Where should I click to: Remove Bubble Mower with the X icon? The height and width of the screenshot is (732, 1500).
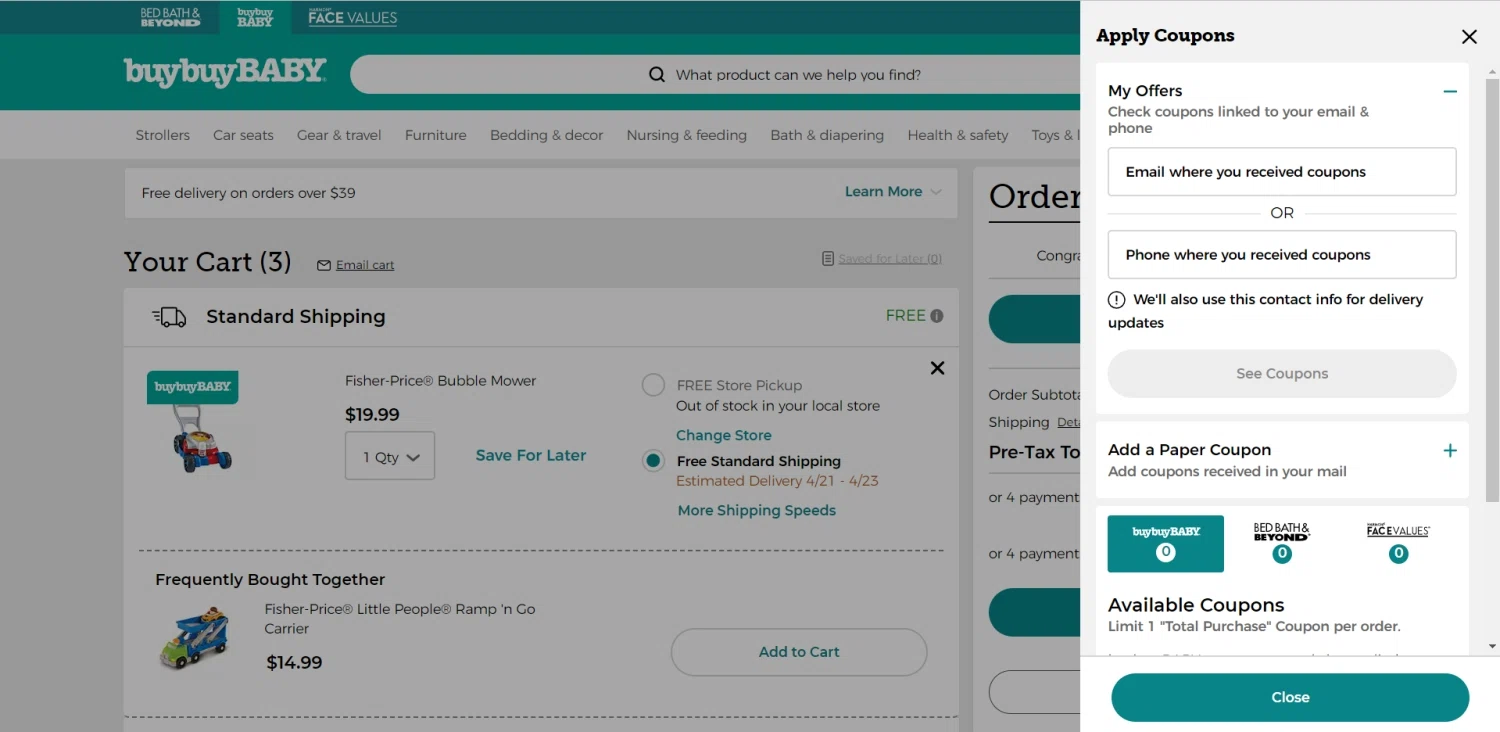tap(937, 368)
